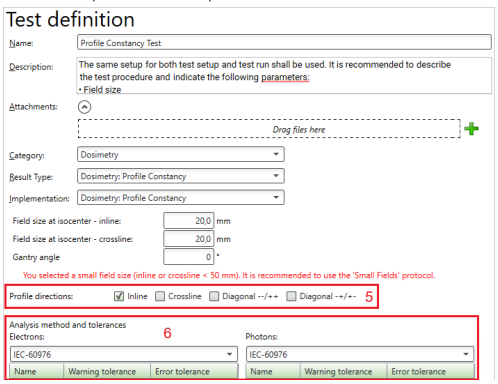The height and width of the screenshot is (384, 498).
Task: Click inside the Description text box
Action: [284, 76]
